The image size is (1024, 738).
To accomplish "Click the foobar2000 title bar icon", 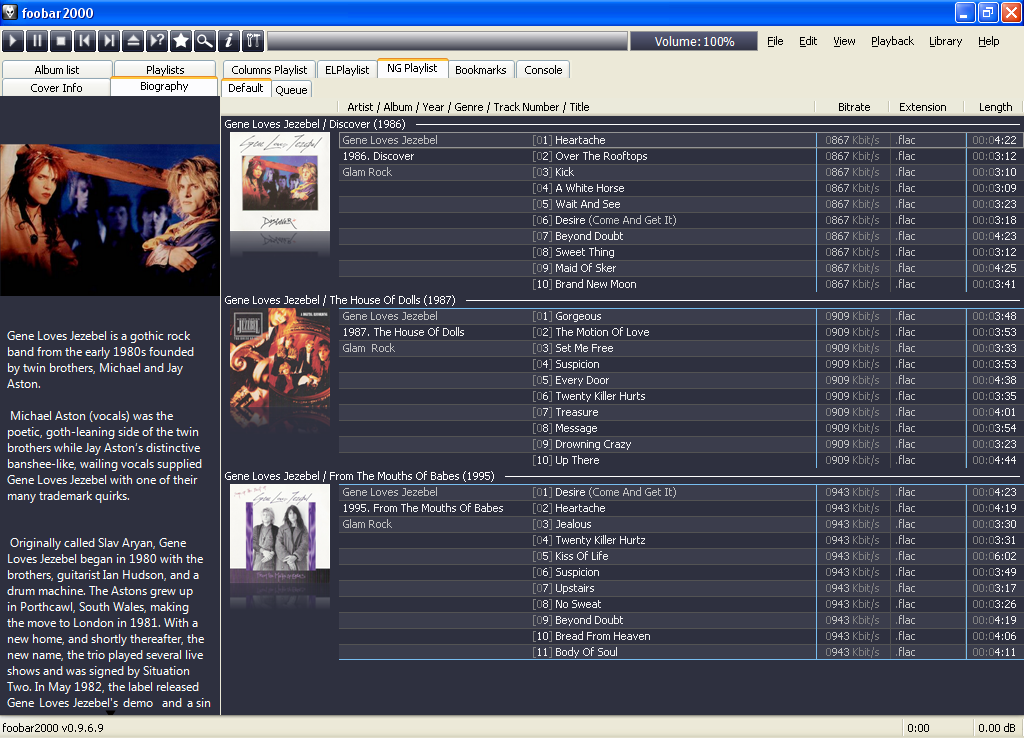I will click(x=10, y=12).
